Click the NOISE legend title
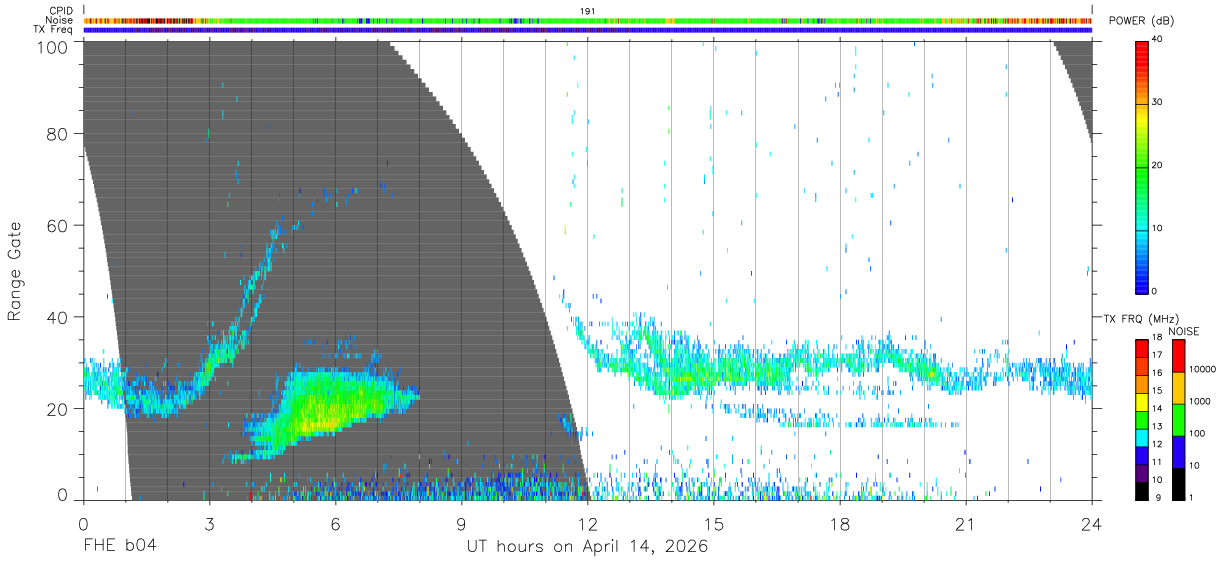Screen dimensions: 1228x567 coord(1184,331)
